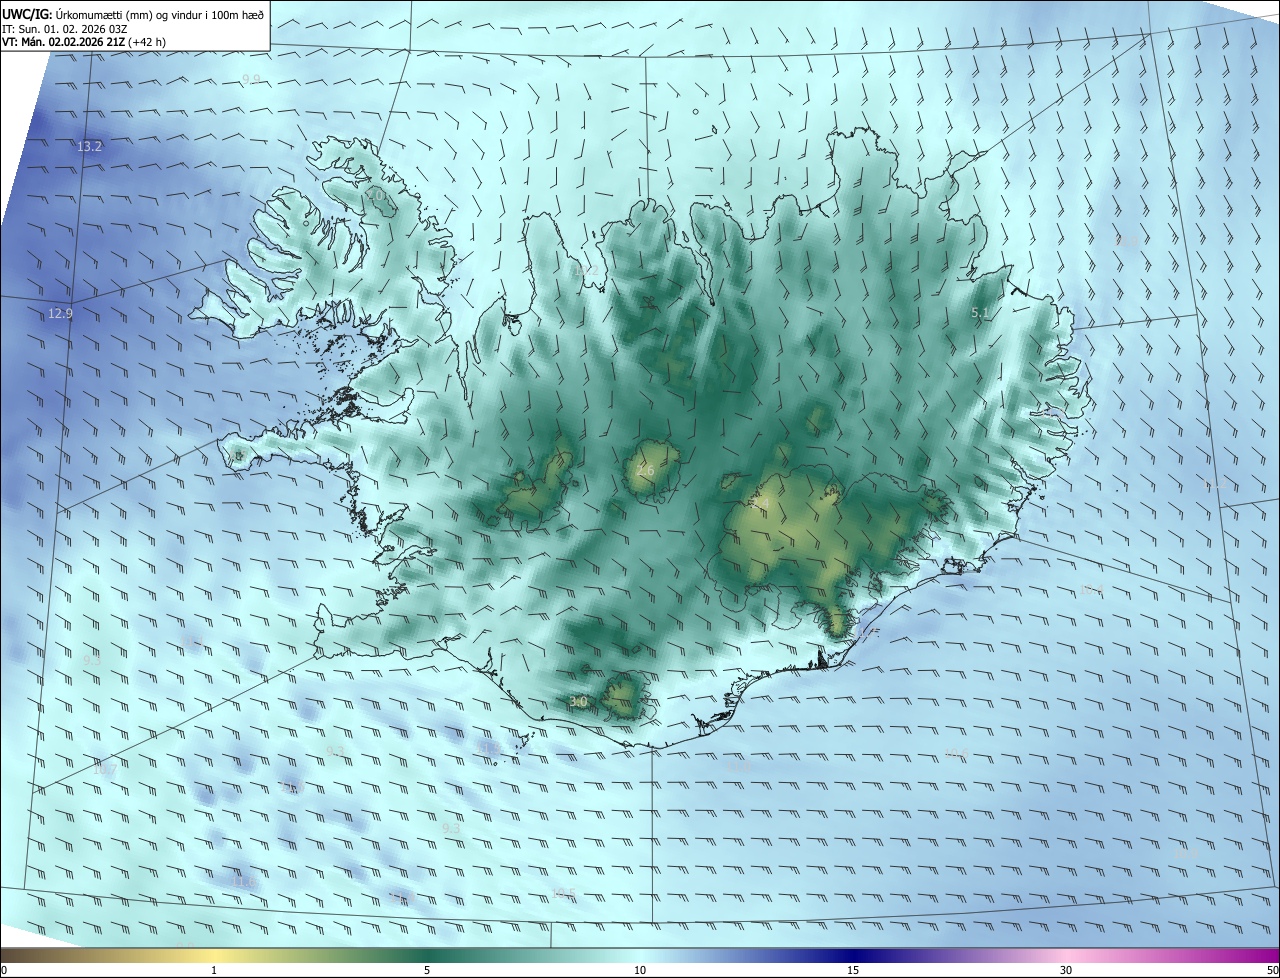1280x978 pixels.
Task: Click the 1 tick on the color scale
Action: [x=214, y=970]
